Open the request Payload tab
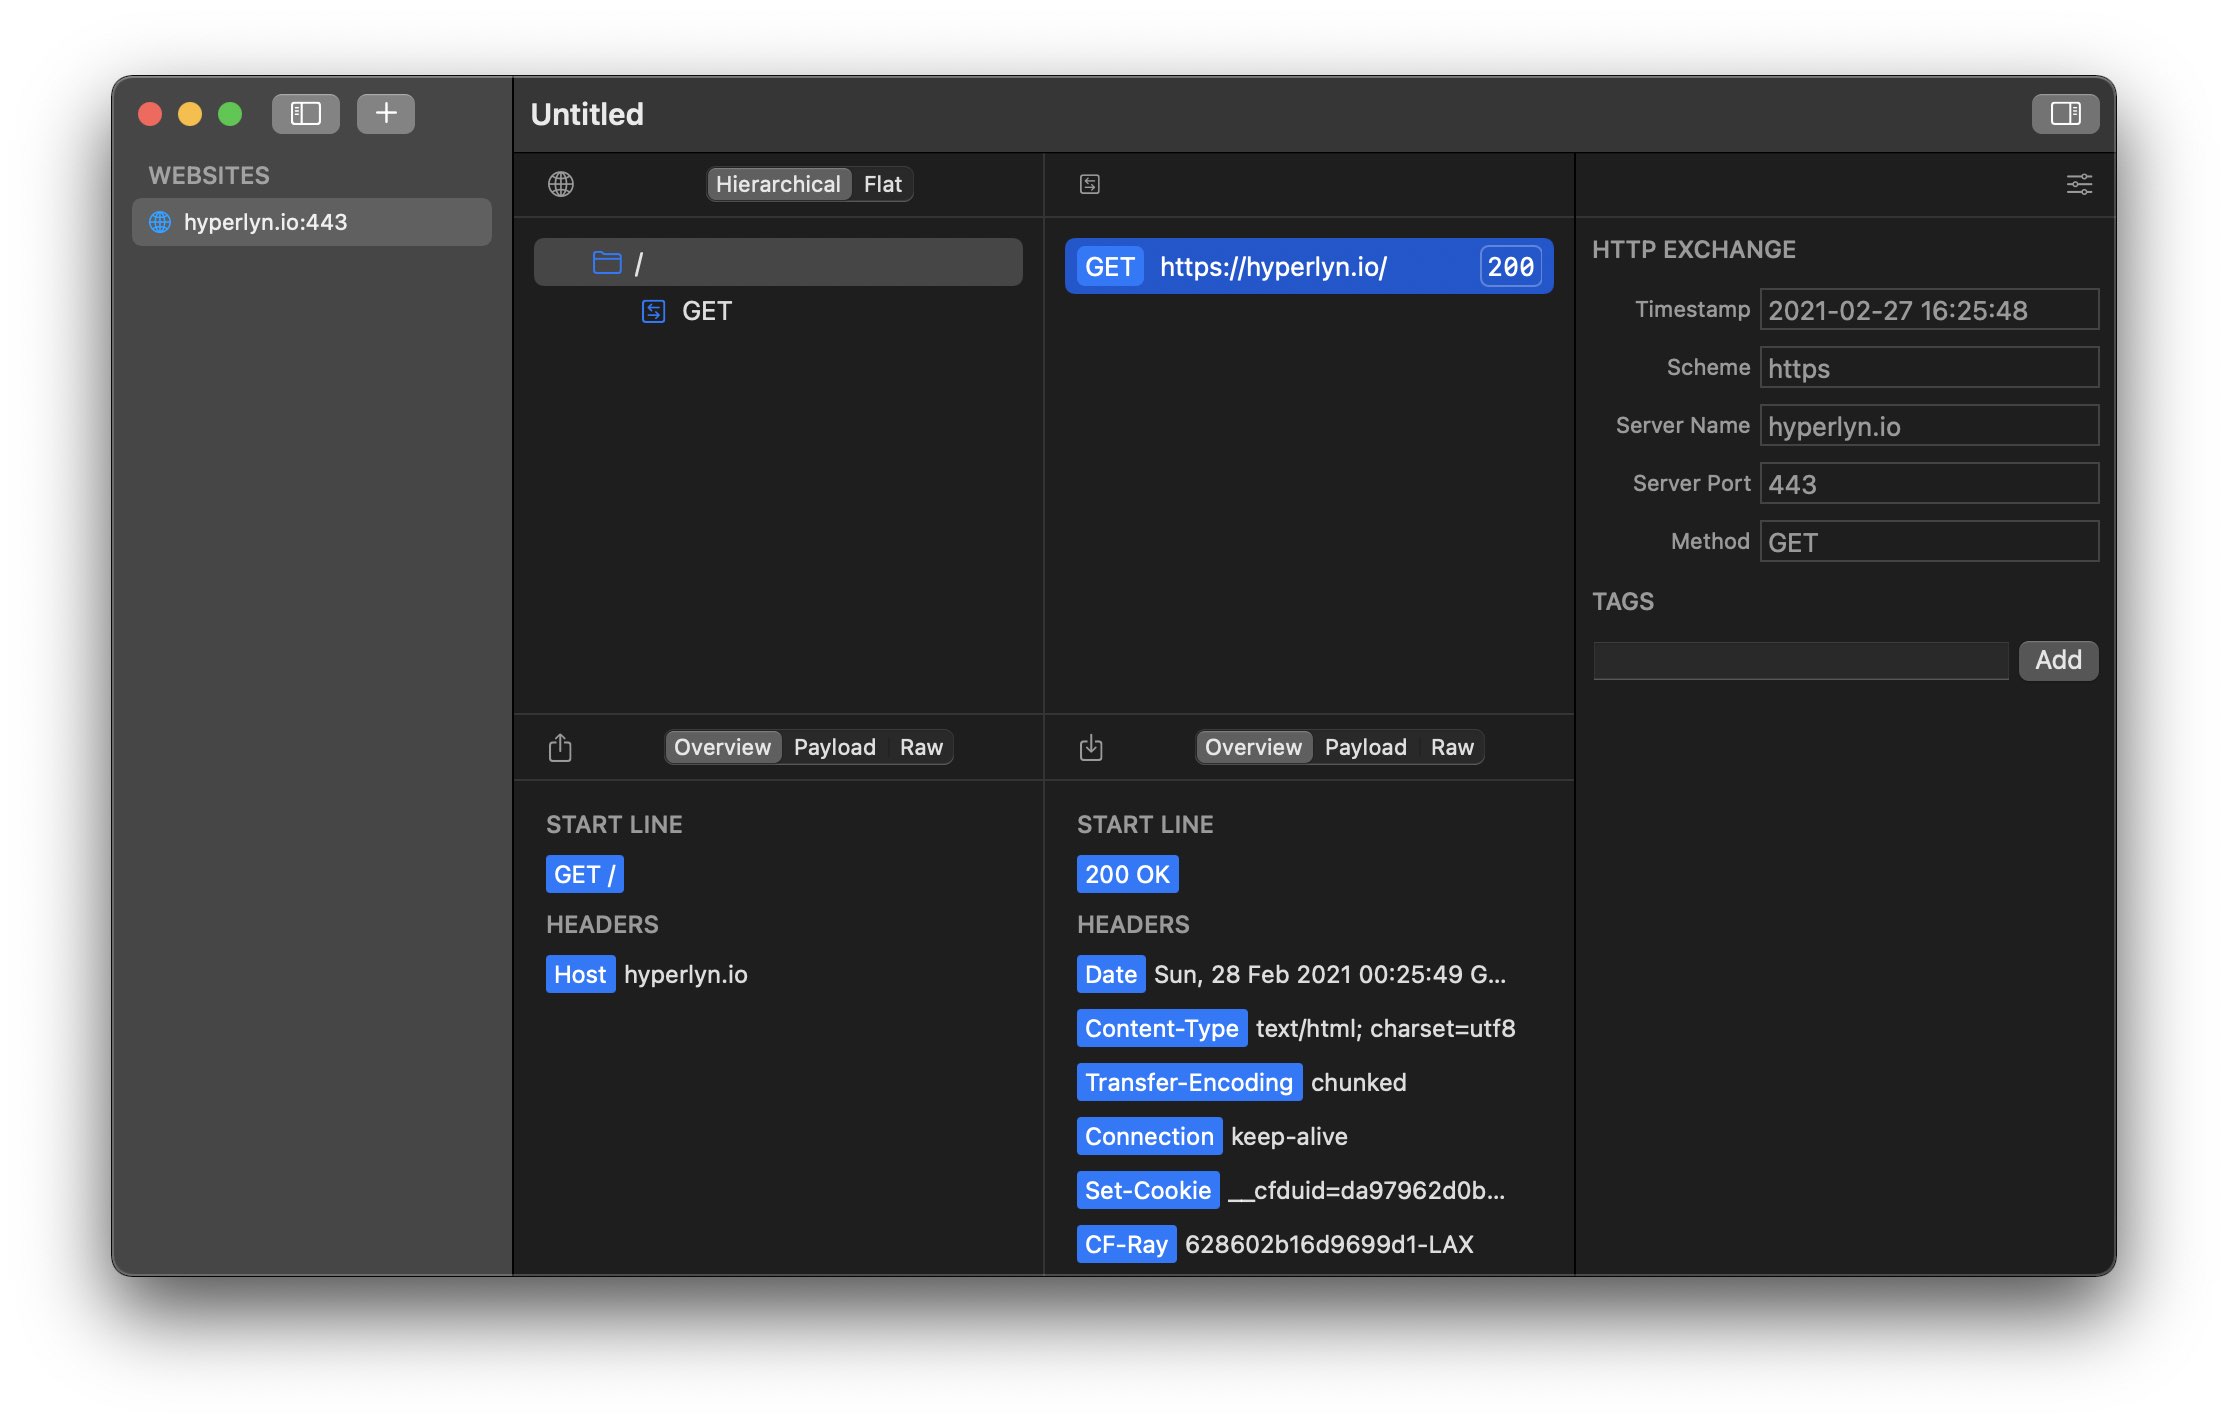 [834, 748]
